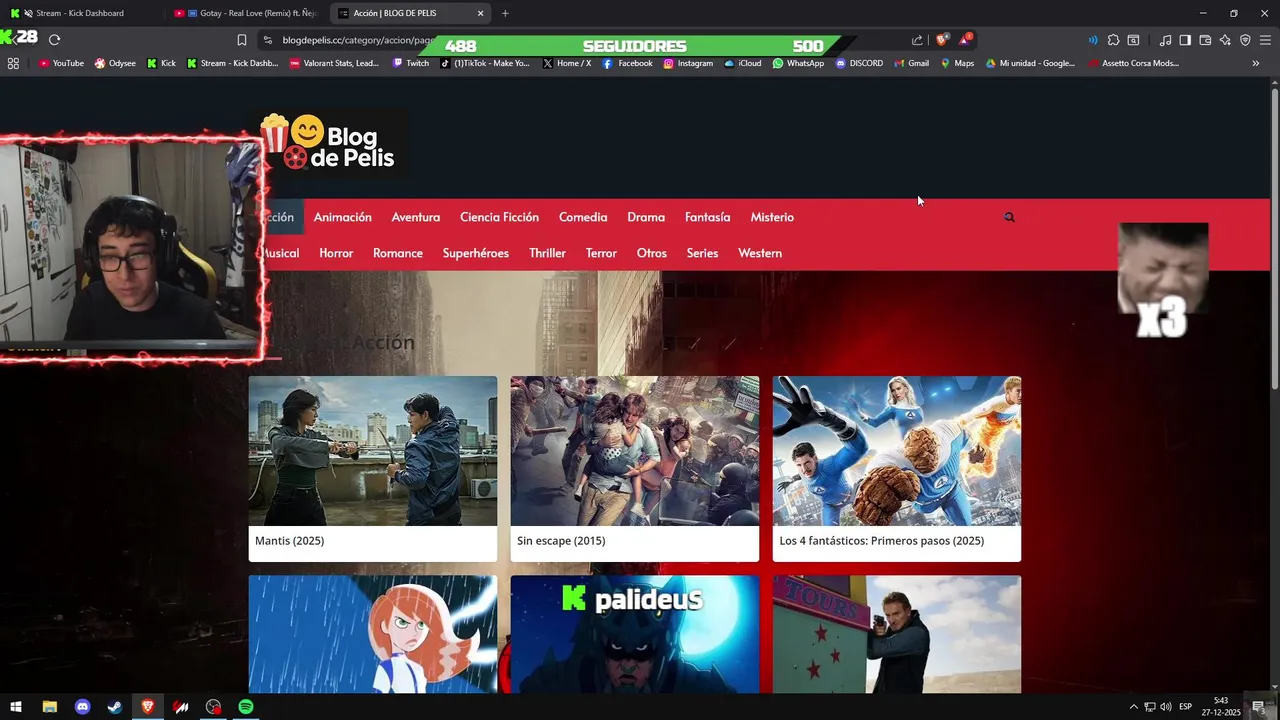Open the Stream - Kick Dashb... bookmark
Image resolution: width=1280 pixels, height=720 pixels.
[x=232, y=63]
